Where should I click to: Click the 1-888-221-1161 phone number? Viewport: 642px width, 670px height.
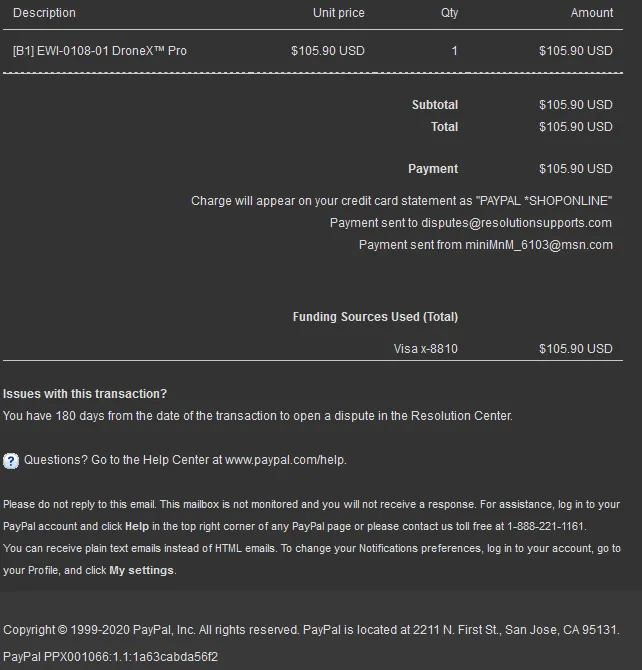546,526
